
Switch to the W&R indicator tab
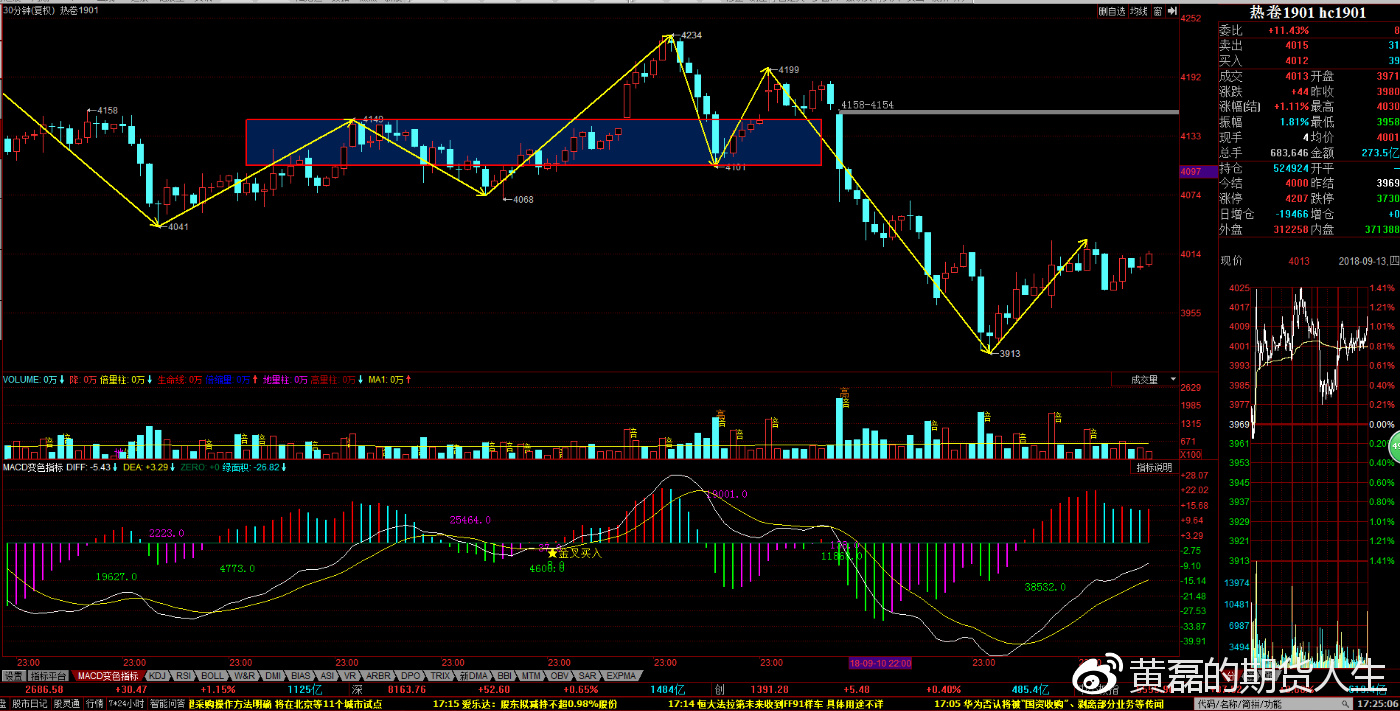tap(245, 676)
